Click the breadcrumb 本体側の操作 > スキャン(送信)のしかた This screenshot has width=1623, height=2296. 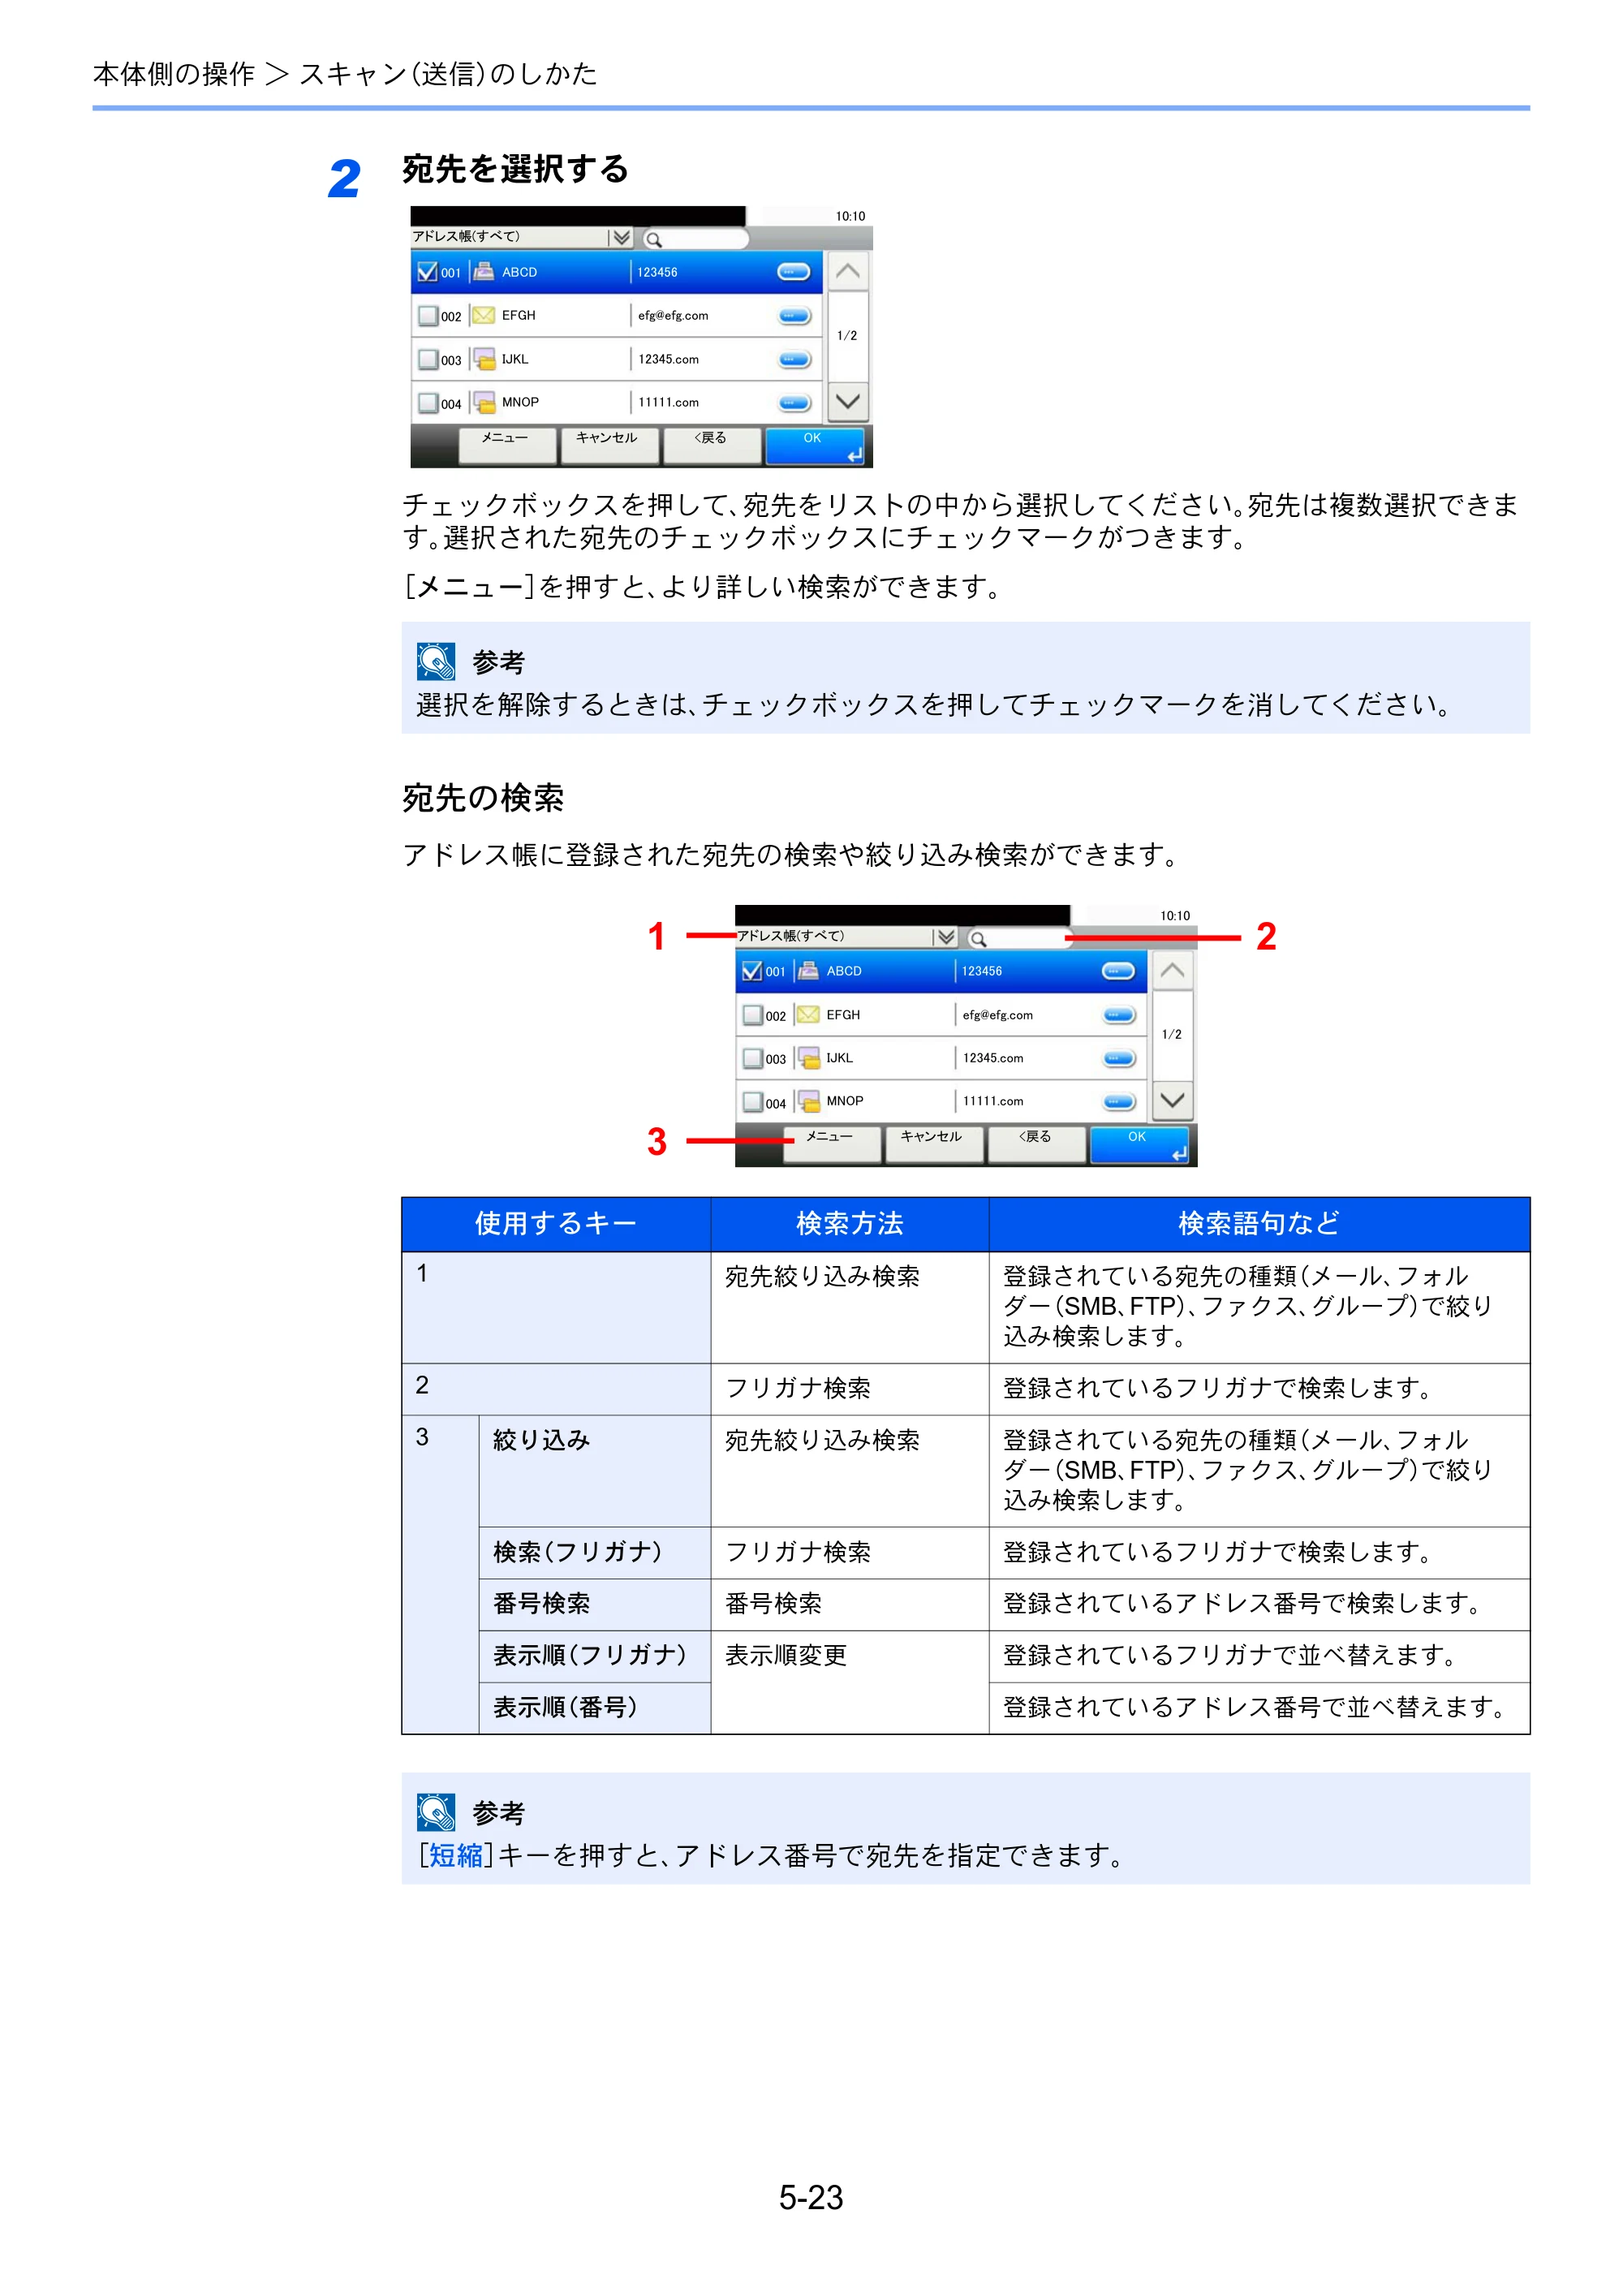pyautogui.click(x=345, y=74)
